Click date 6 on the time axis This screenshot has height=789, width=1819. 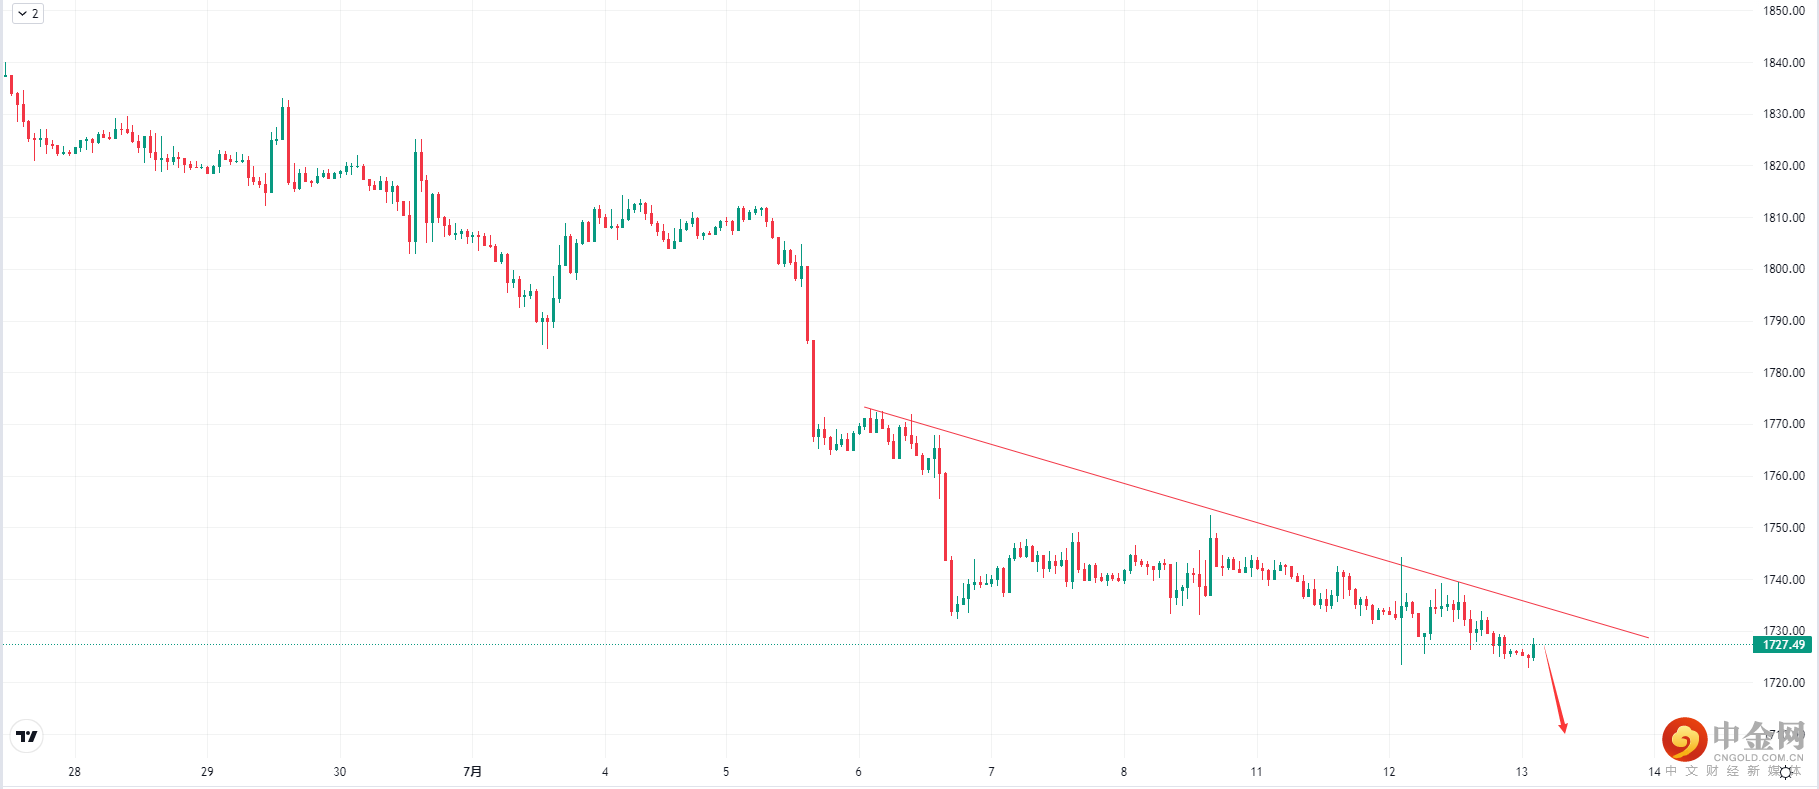(858, 771)
